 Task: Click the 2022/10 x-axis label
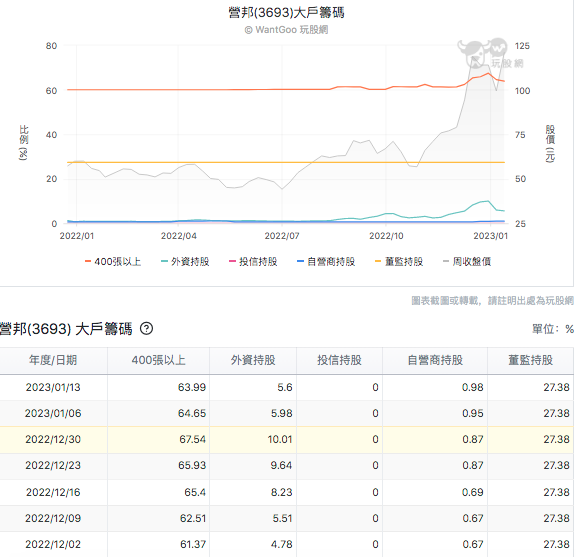tap(386, 236)
